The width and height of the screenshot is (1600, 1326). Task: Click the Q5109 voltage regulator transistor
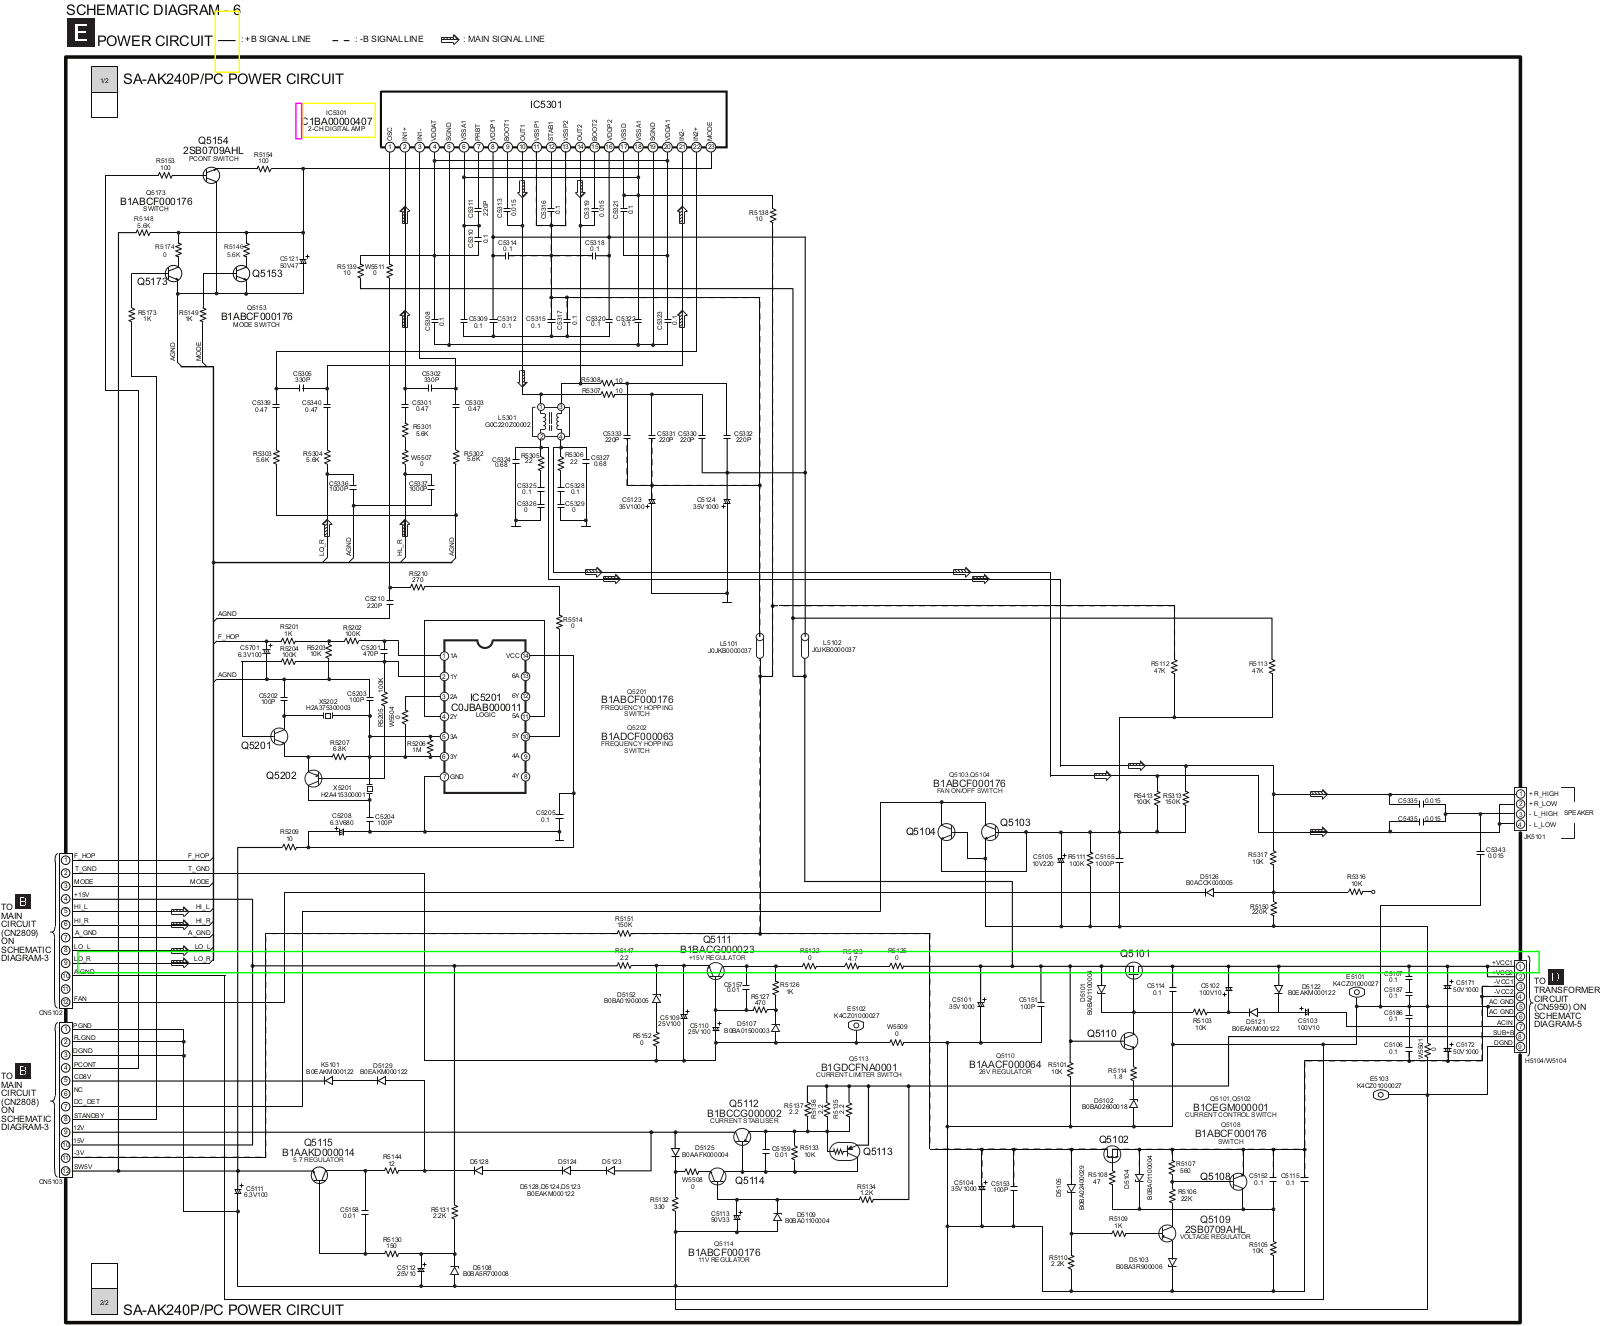[x=1168, y=1232]
